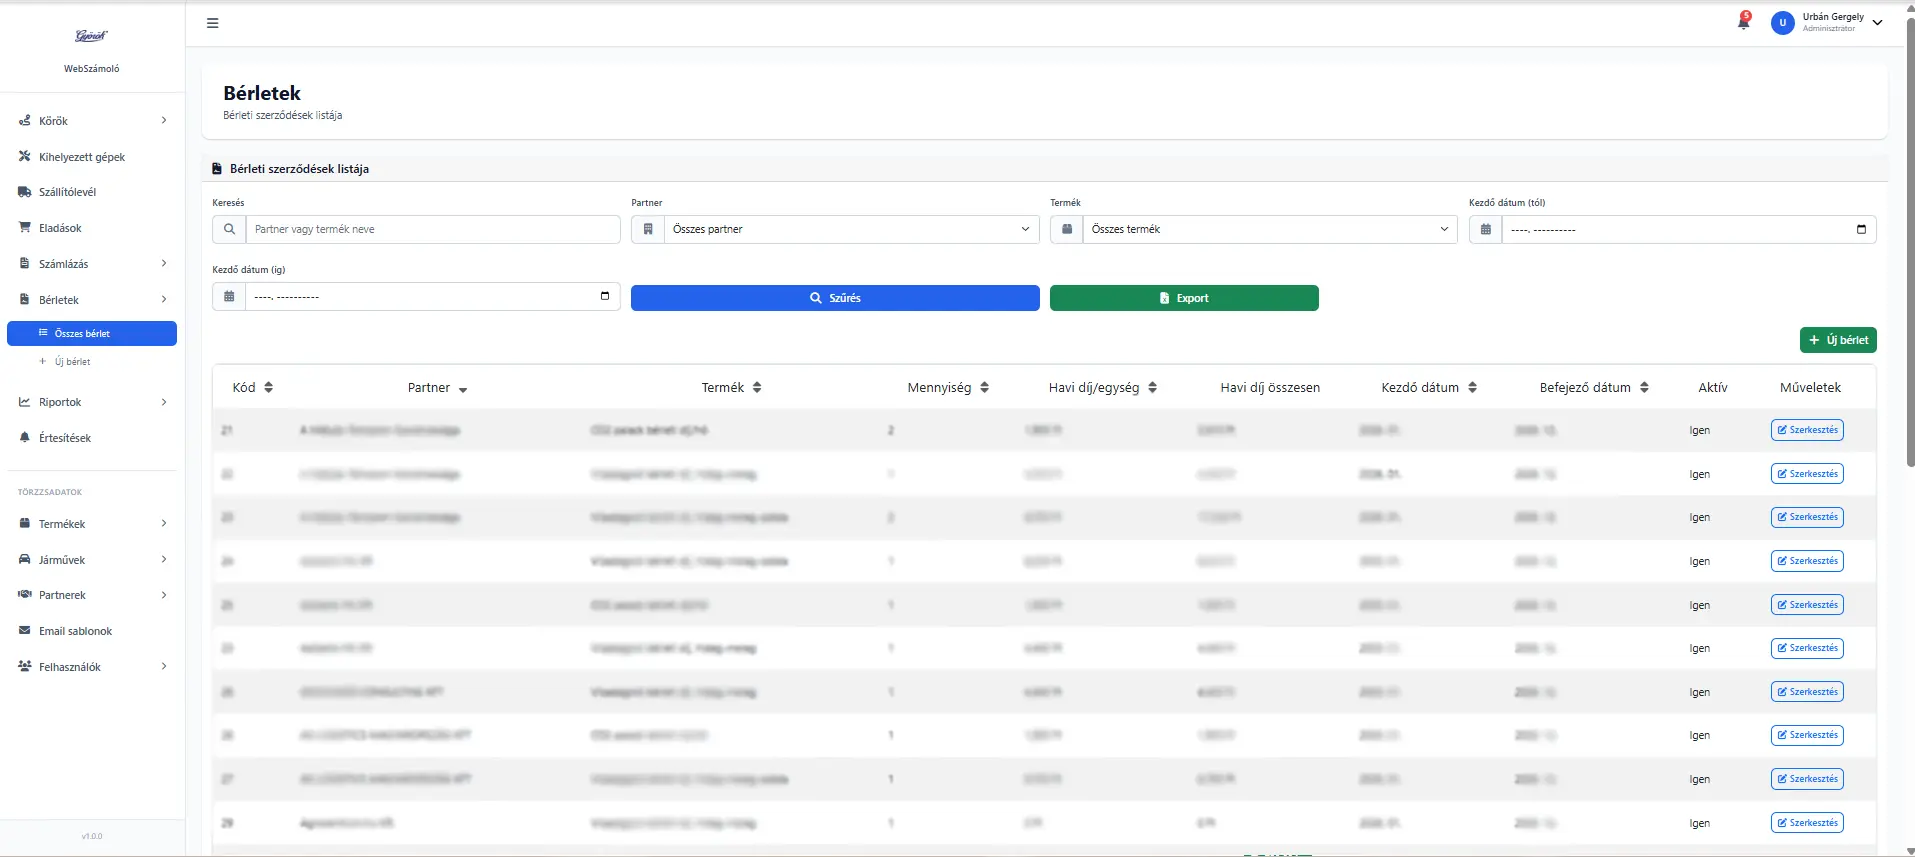Sort by the Havi díj/egység column
Screen dimensions: 1915x857
[1102, 388]
